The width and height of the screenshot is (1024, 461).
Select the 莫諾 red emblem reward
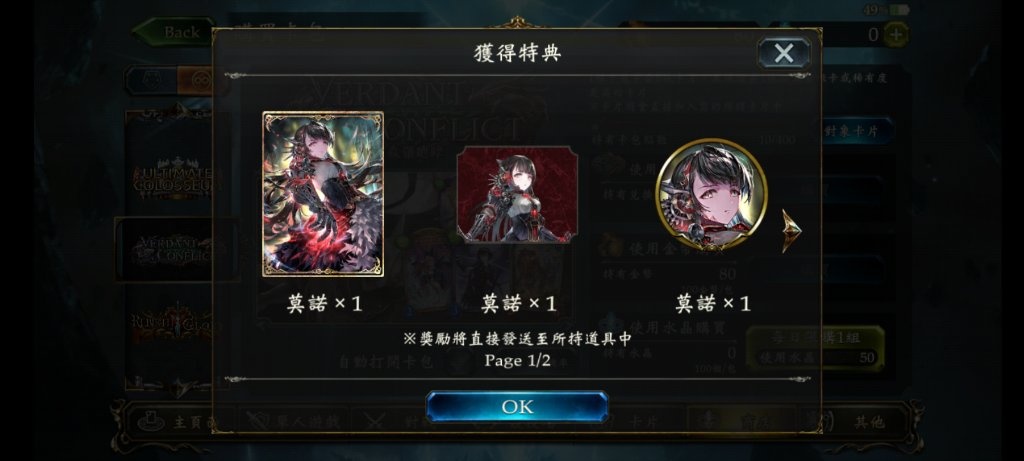tap(517, 194)
